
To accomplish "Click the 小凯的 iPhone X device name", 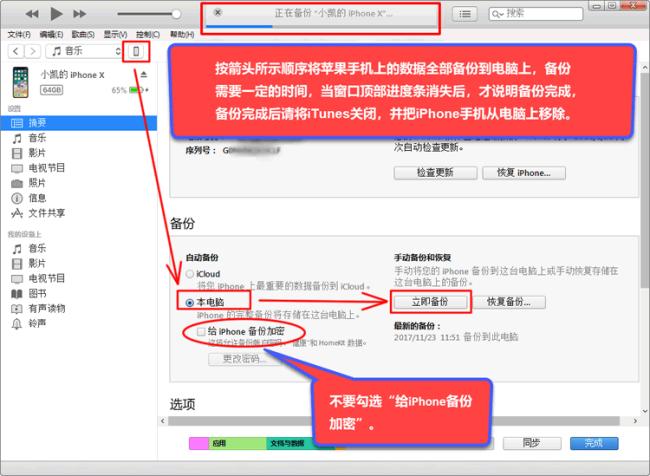I will point(73,75).
